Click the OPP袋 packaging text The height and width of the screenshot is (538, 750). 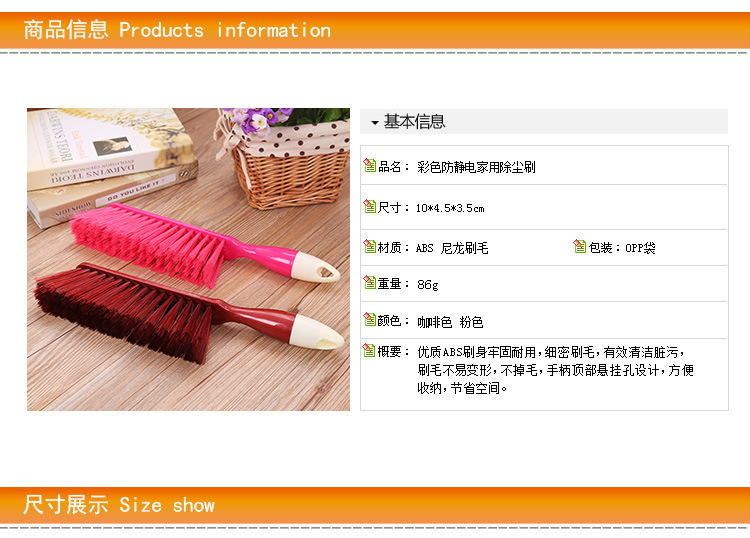click(x=640, y=248)
